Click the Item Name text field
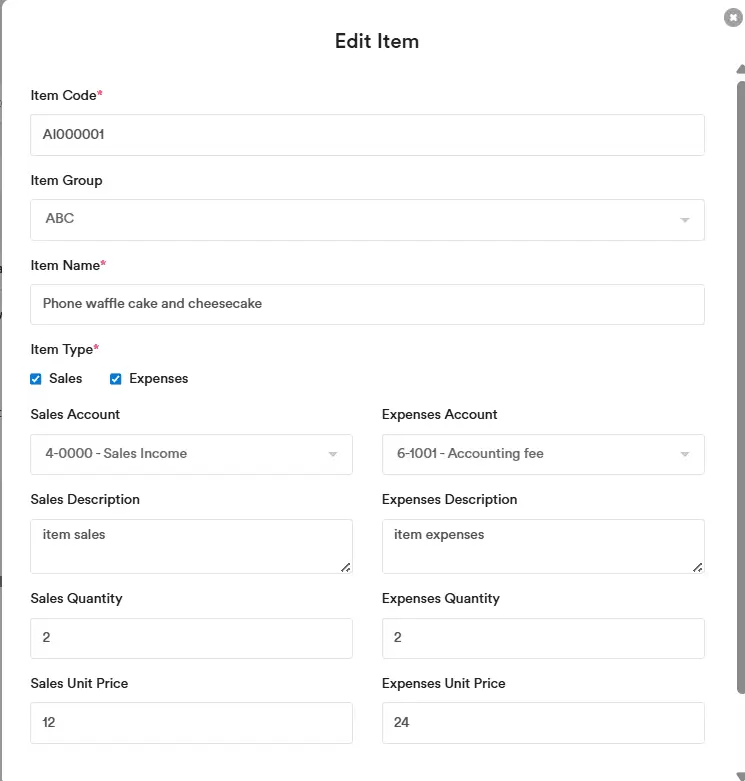Viewport: 745px width, 781px height. pos(367,304)
